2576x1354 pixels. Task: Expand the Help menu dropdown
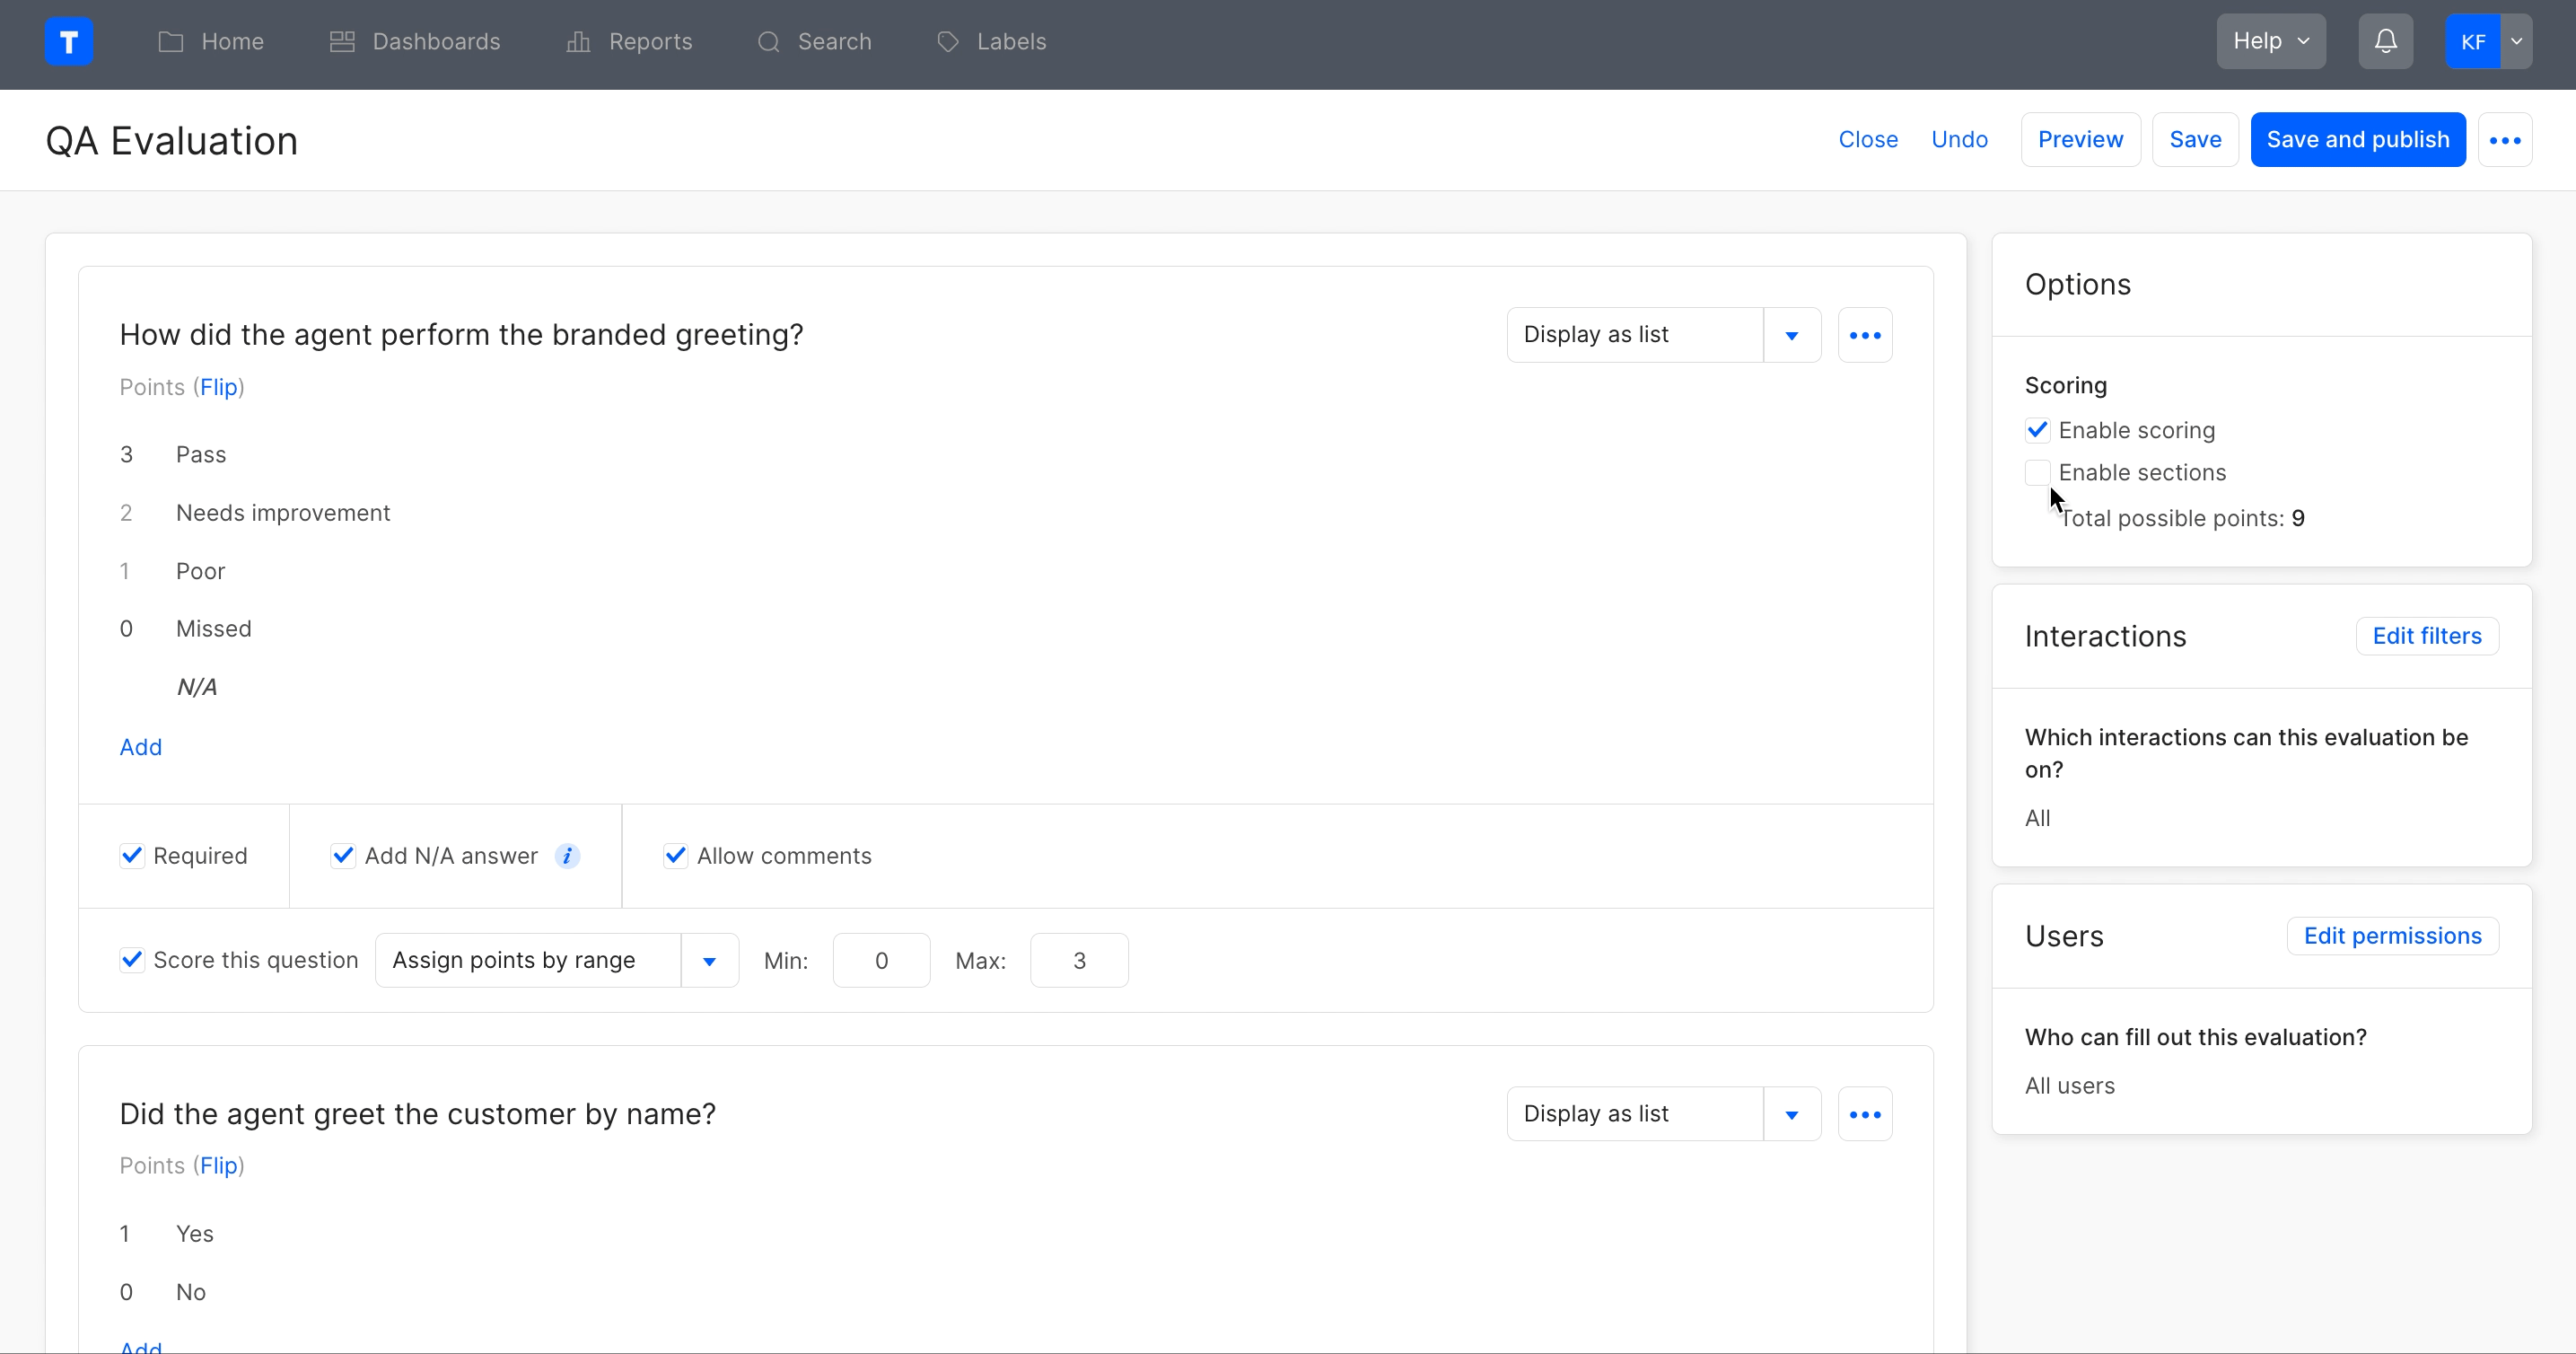2270,42
